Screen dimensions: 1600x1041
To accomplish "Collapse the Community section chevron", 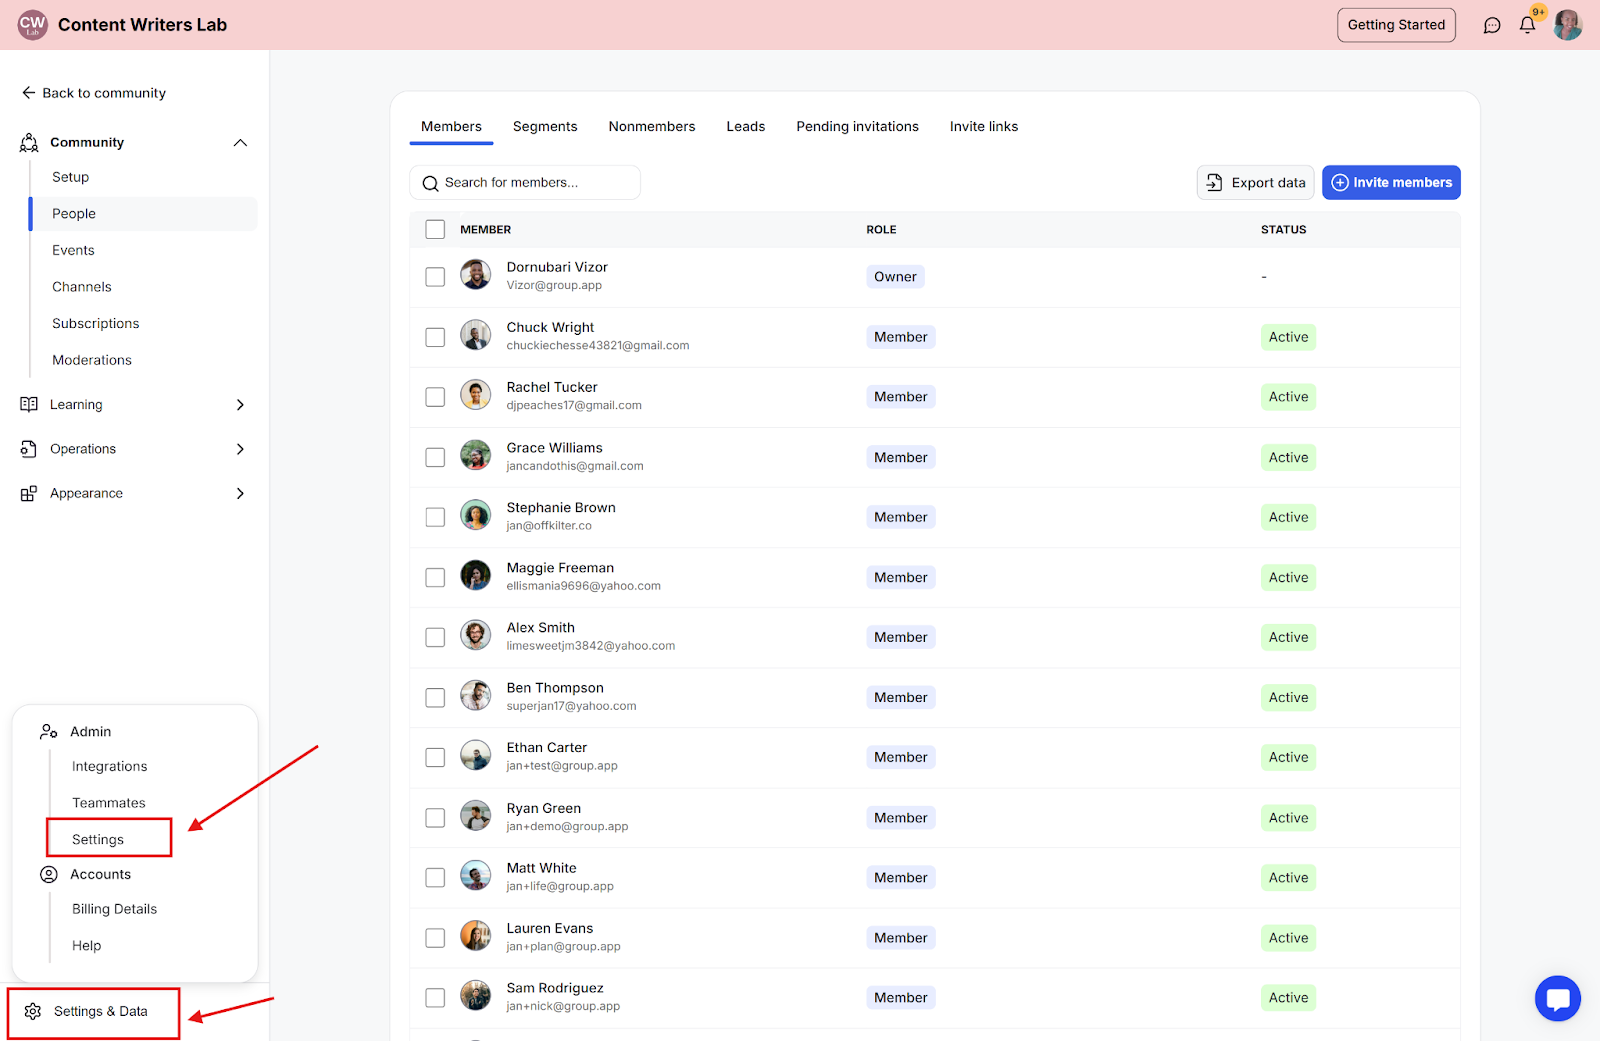I will click(x=240, y=143).
